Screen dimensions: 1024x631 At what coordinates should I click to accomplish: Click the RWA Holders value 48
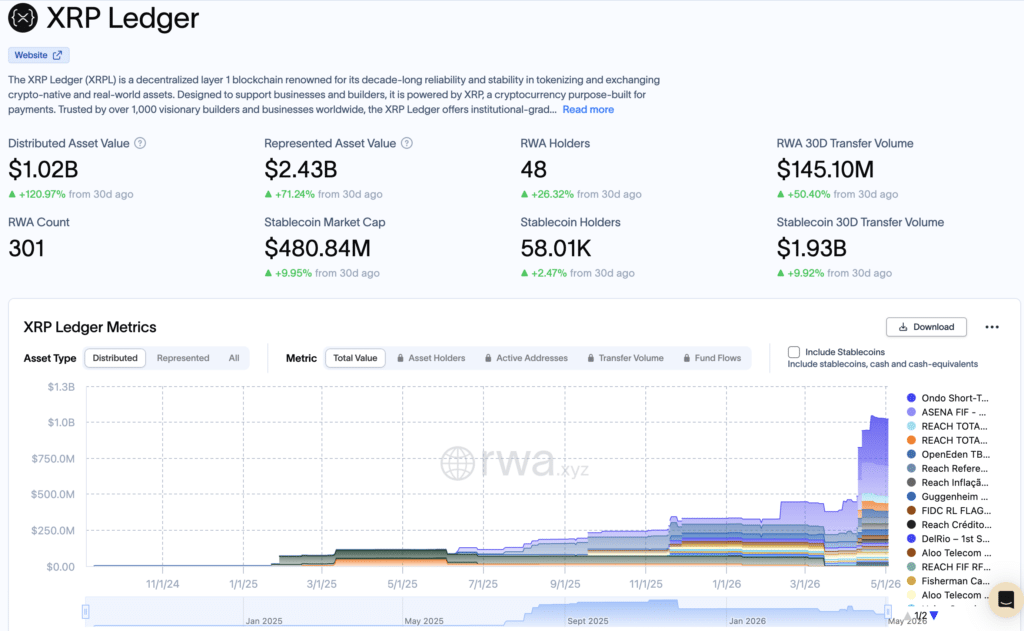point(534,170)
